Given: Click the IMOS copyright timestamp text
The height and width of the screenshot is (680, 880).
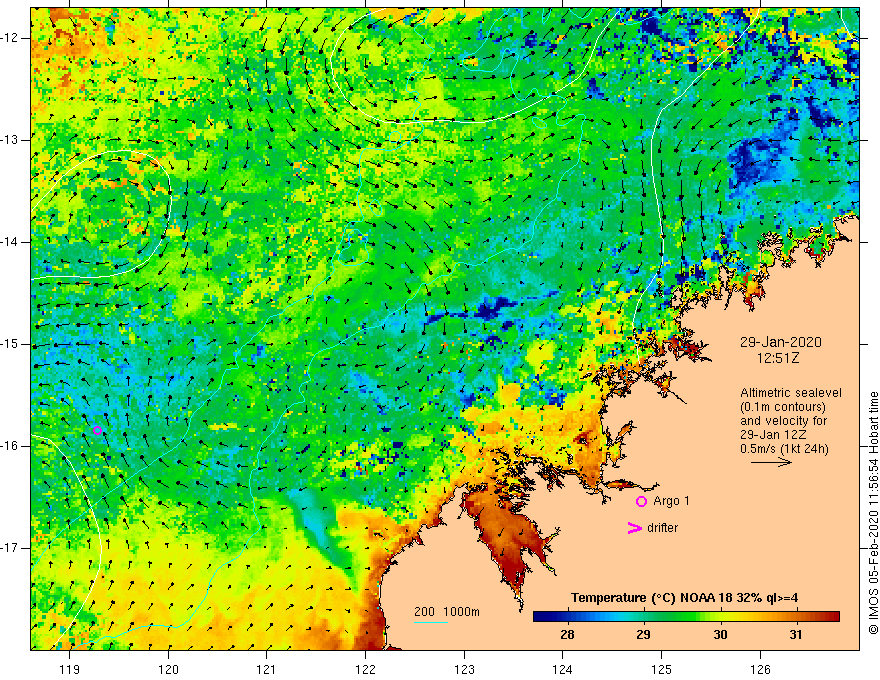Looking at the screenshot, I should click(873, 513).
